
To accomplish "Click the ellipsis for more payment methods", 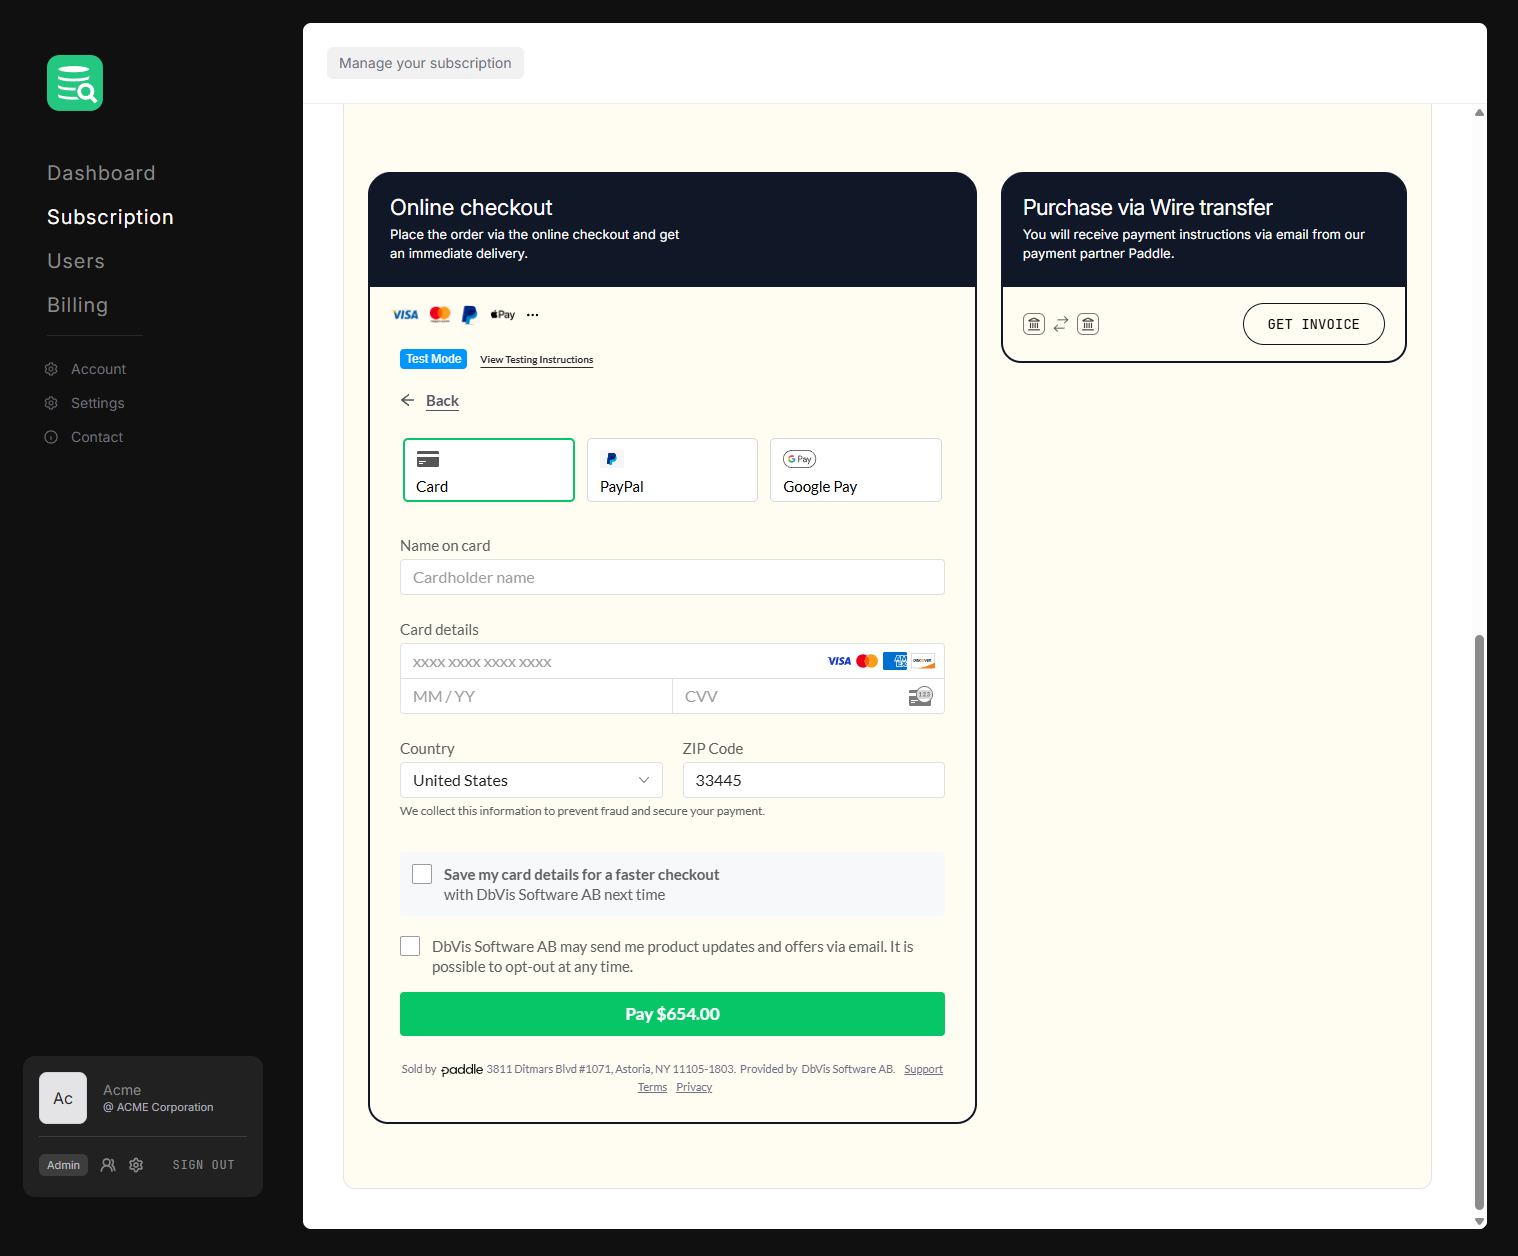I will pyautogui.click(x=533, y=314).
